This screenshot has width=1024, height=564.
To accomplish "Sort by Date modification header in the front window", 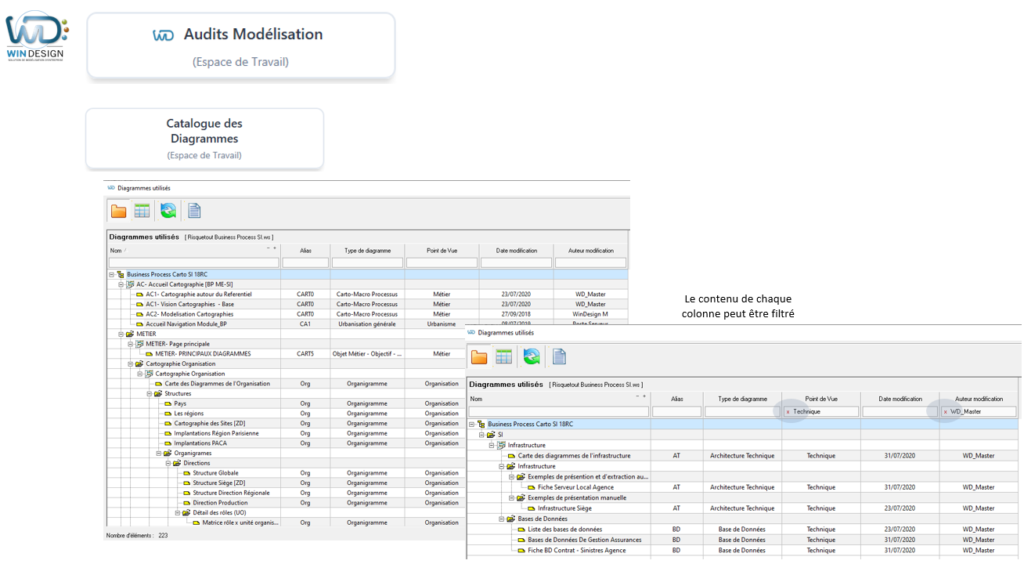I will [900, 399].
